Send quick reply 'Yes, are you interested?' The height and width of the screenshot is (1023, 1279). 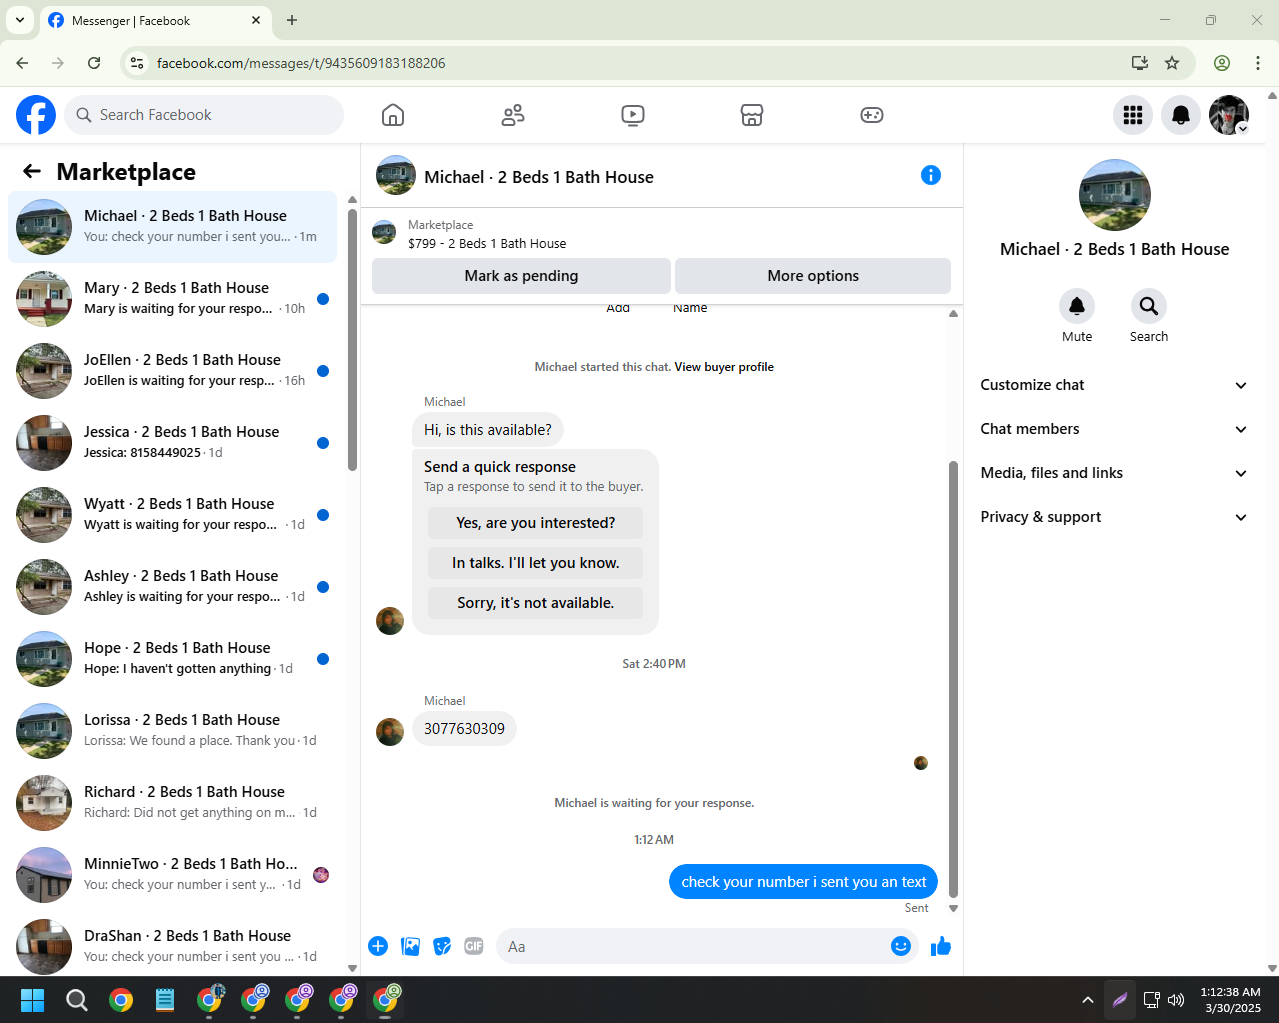pos(536,523)
